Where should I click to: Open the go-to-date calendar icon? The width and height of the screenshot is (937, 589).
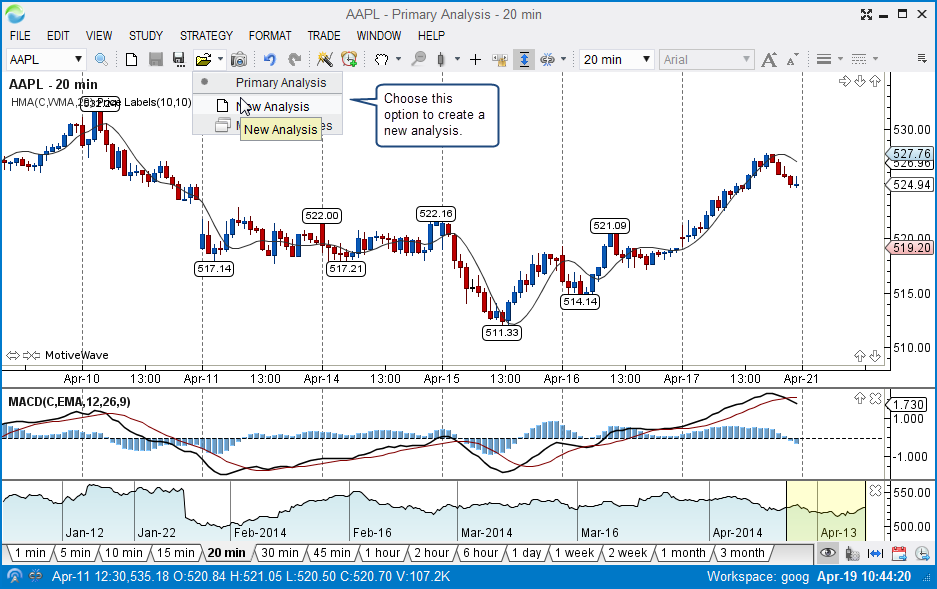[x=899, y=553]
